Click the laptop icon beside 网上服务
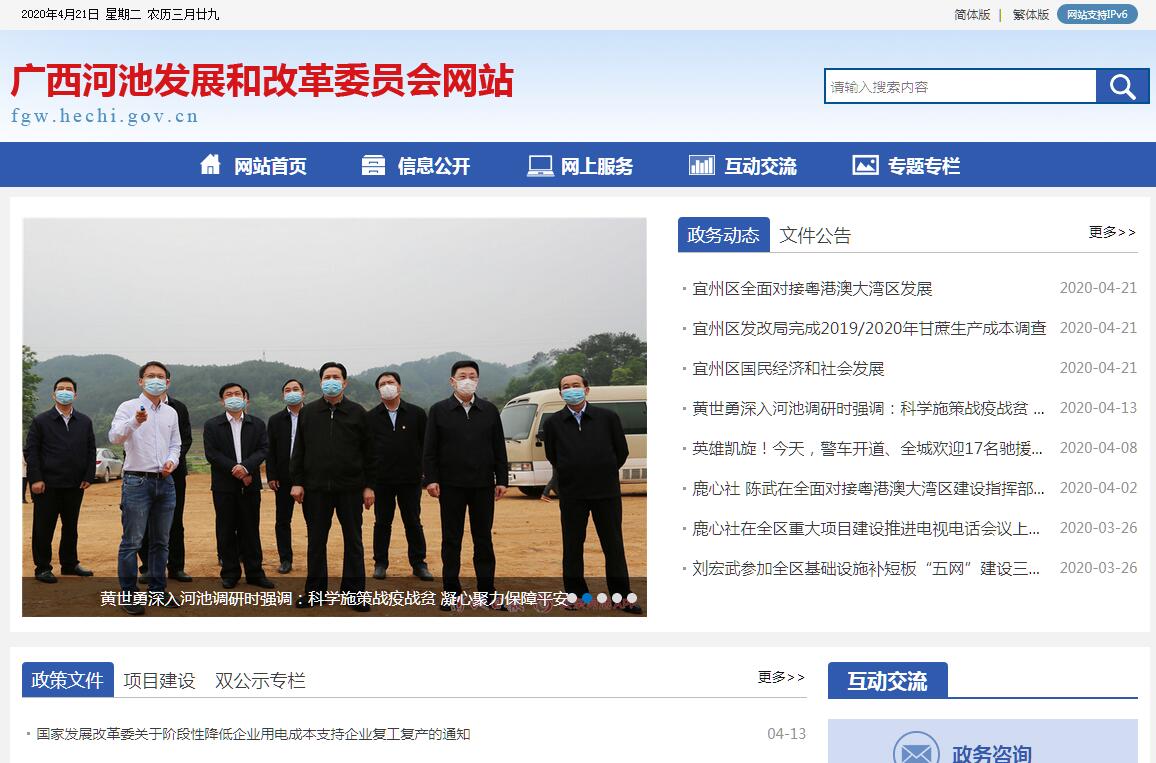This screenshot has width=1156, height=763. (x=540, y=165)
